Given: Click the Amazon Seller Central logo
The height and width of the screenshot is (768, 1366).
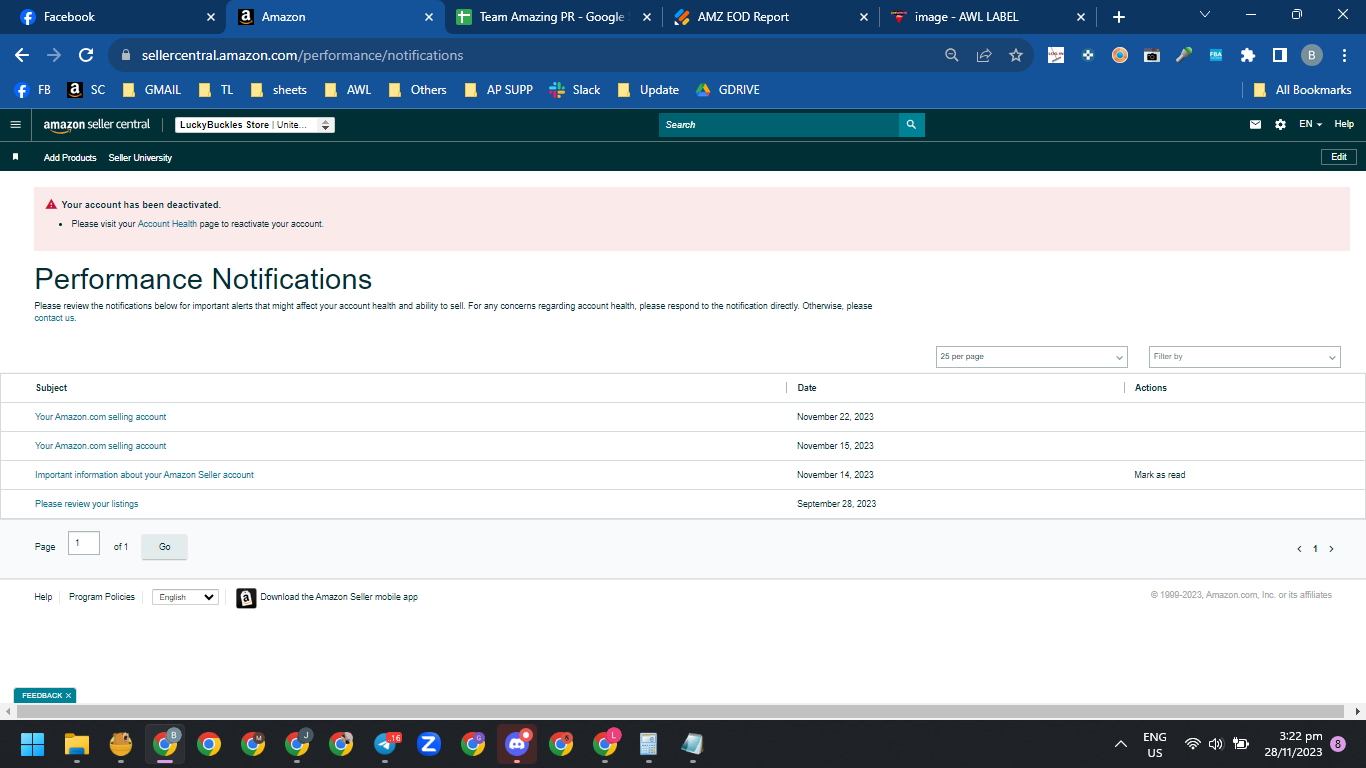Looking at the screenshot, I should point(97,125).
